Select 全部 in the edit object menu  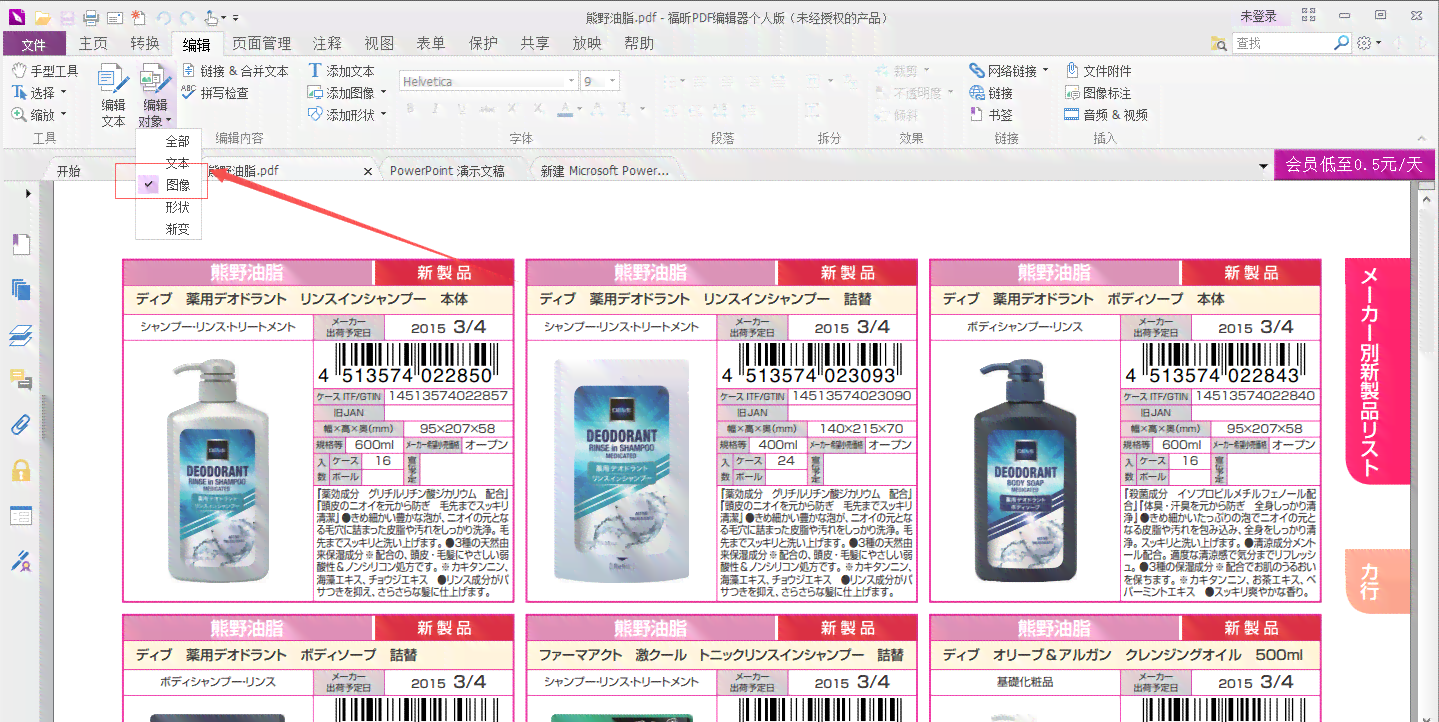177,141
